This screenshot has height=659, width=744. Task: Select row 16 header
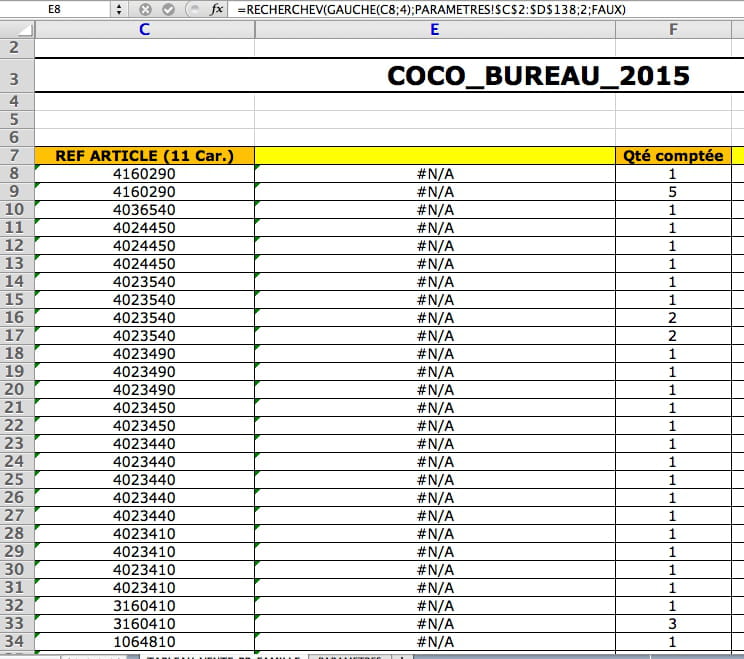tap(14, 317)
